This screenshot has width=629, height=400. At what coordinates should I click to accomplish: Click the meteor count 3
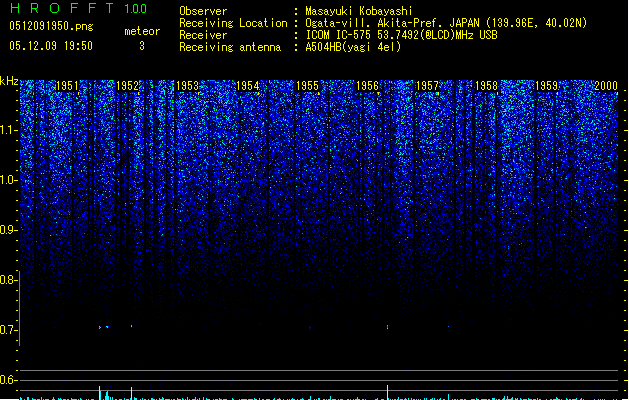click(142, 46)
